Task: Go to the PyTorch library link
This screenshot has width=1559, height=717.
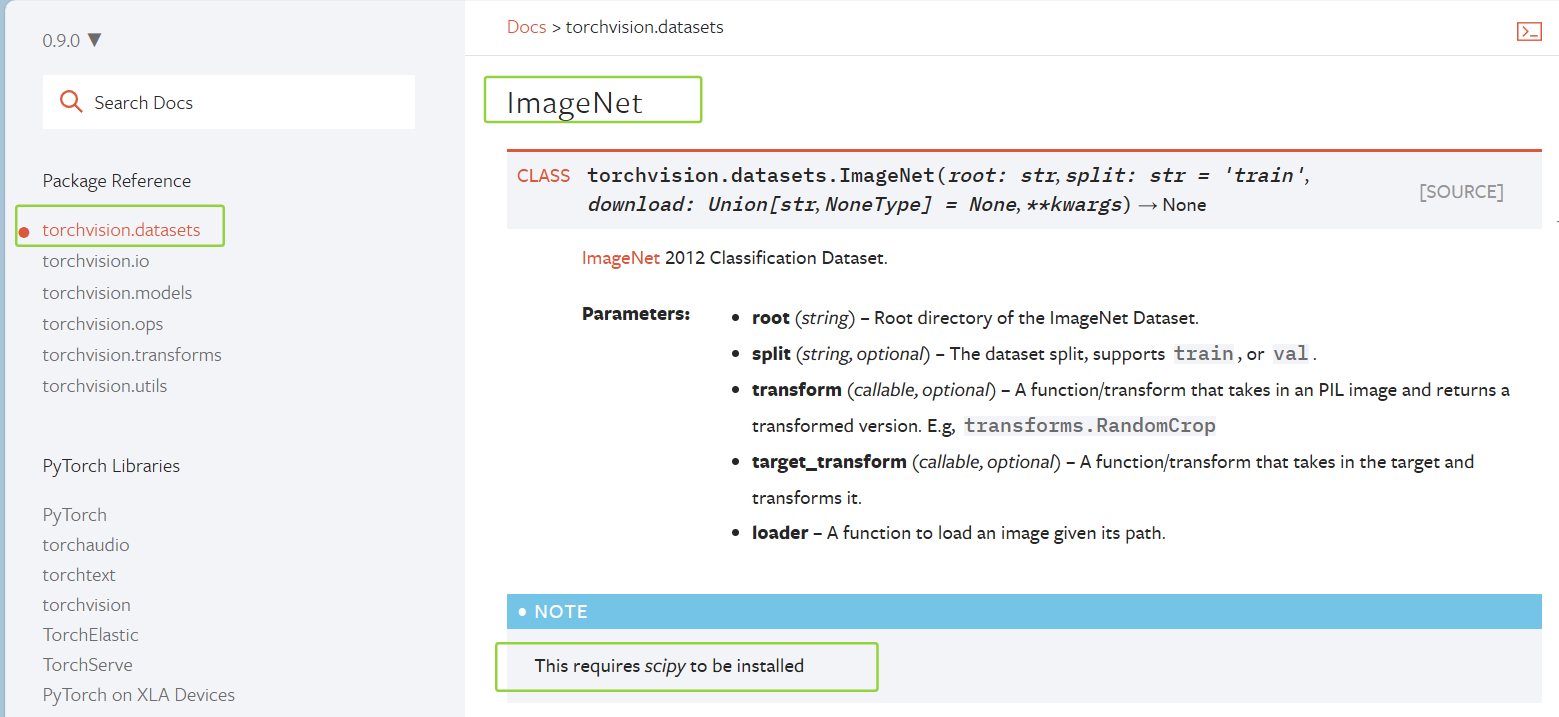Action: pos(74,515)
